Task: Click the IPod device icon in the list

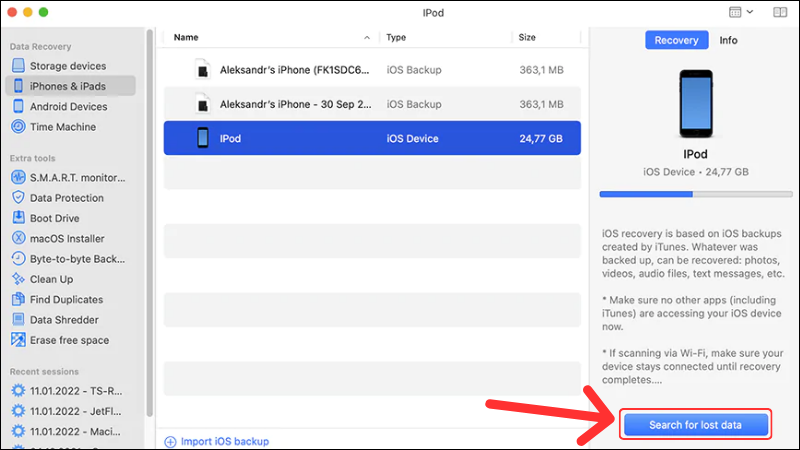Action: click(x=203, y=138)
